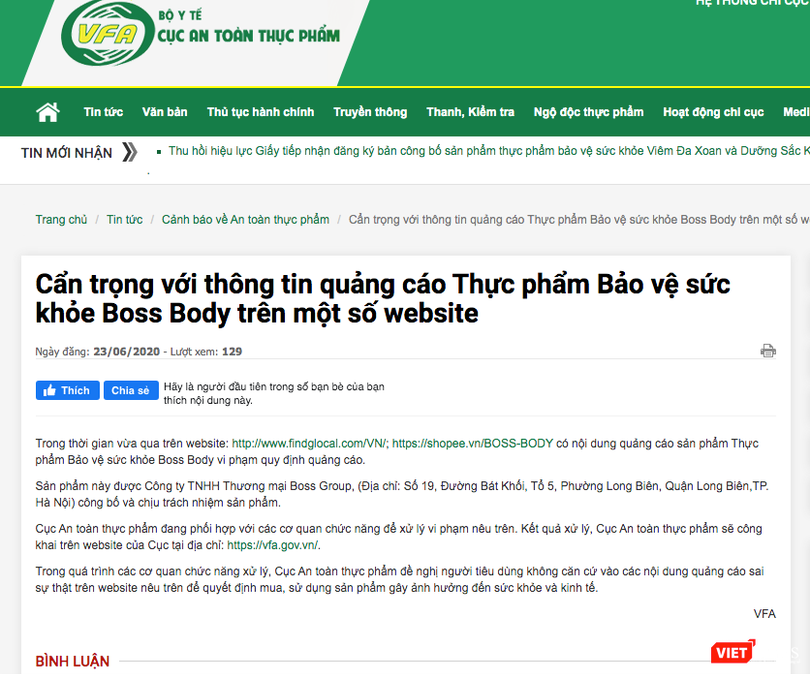Open the findglocal.com/VN link in article
Image resolution: width=810 pixels, height=674 pixels.
click(x=310, y=443)
